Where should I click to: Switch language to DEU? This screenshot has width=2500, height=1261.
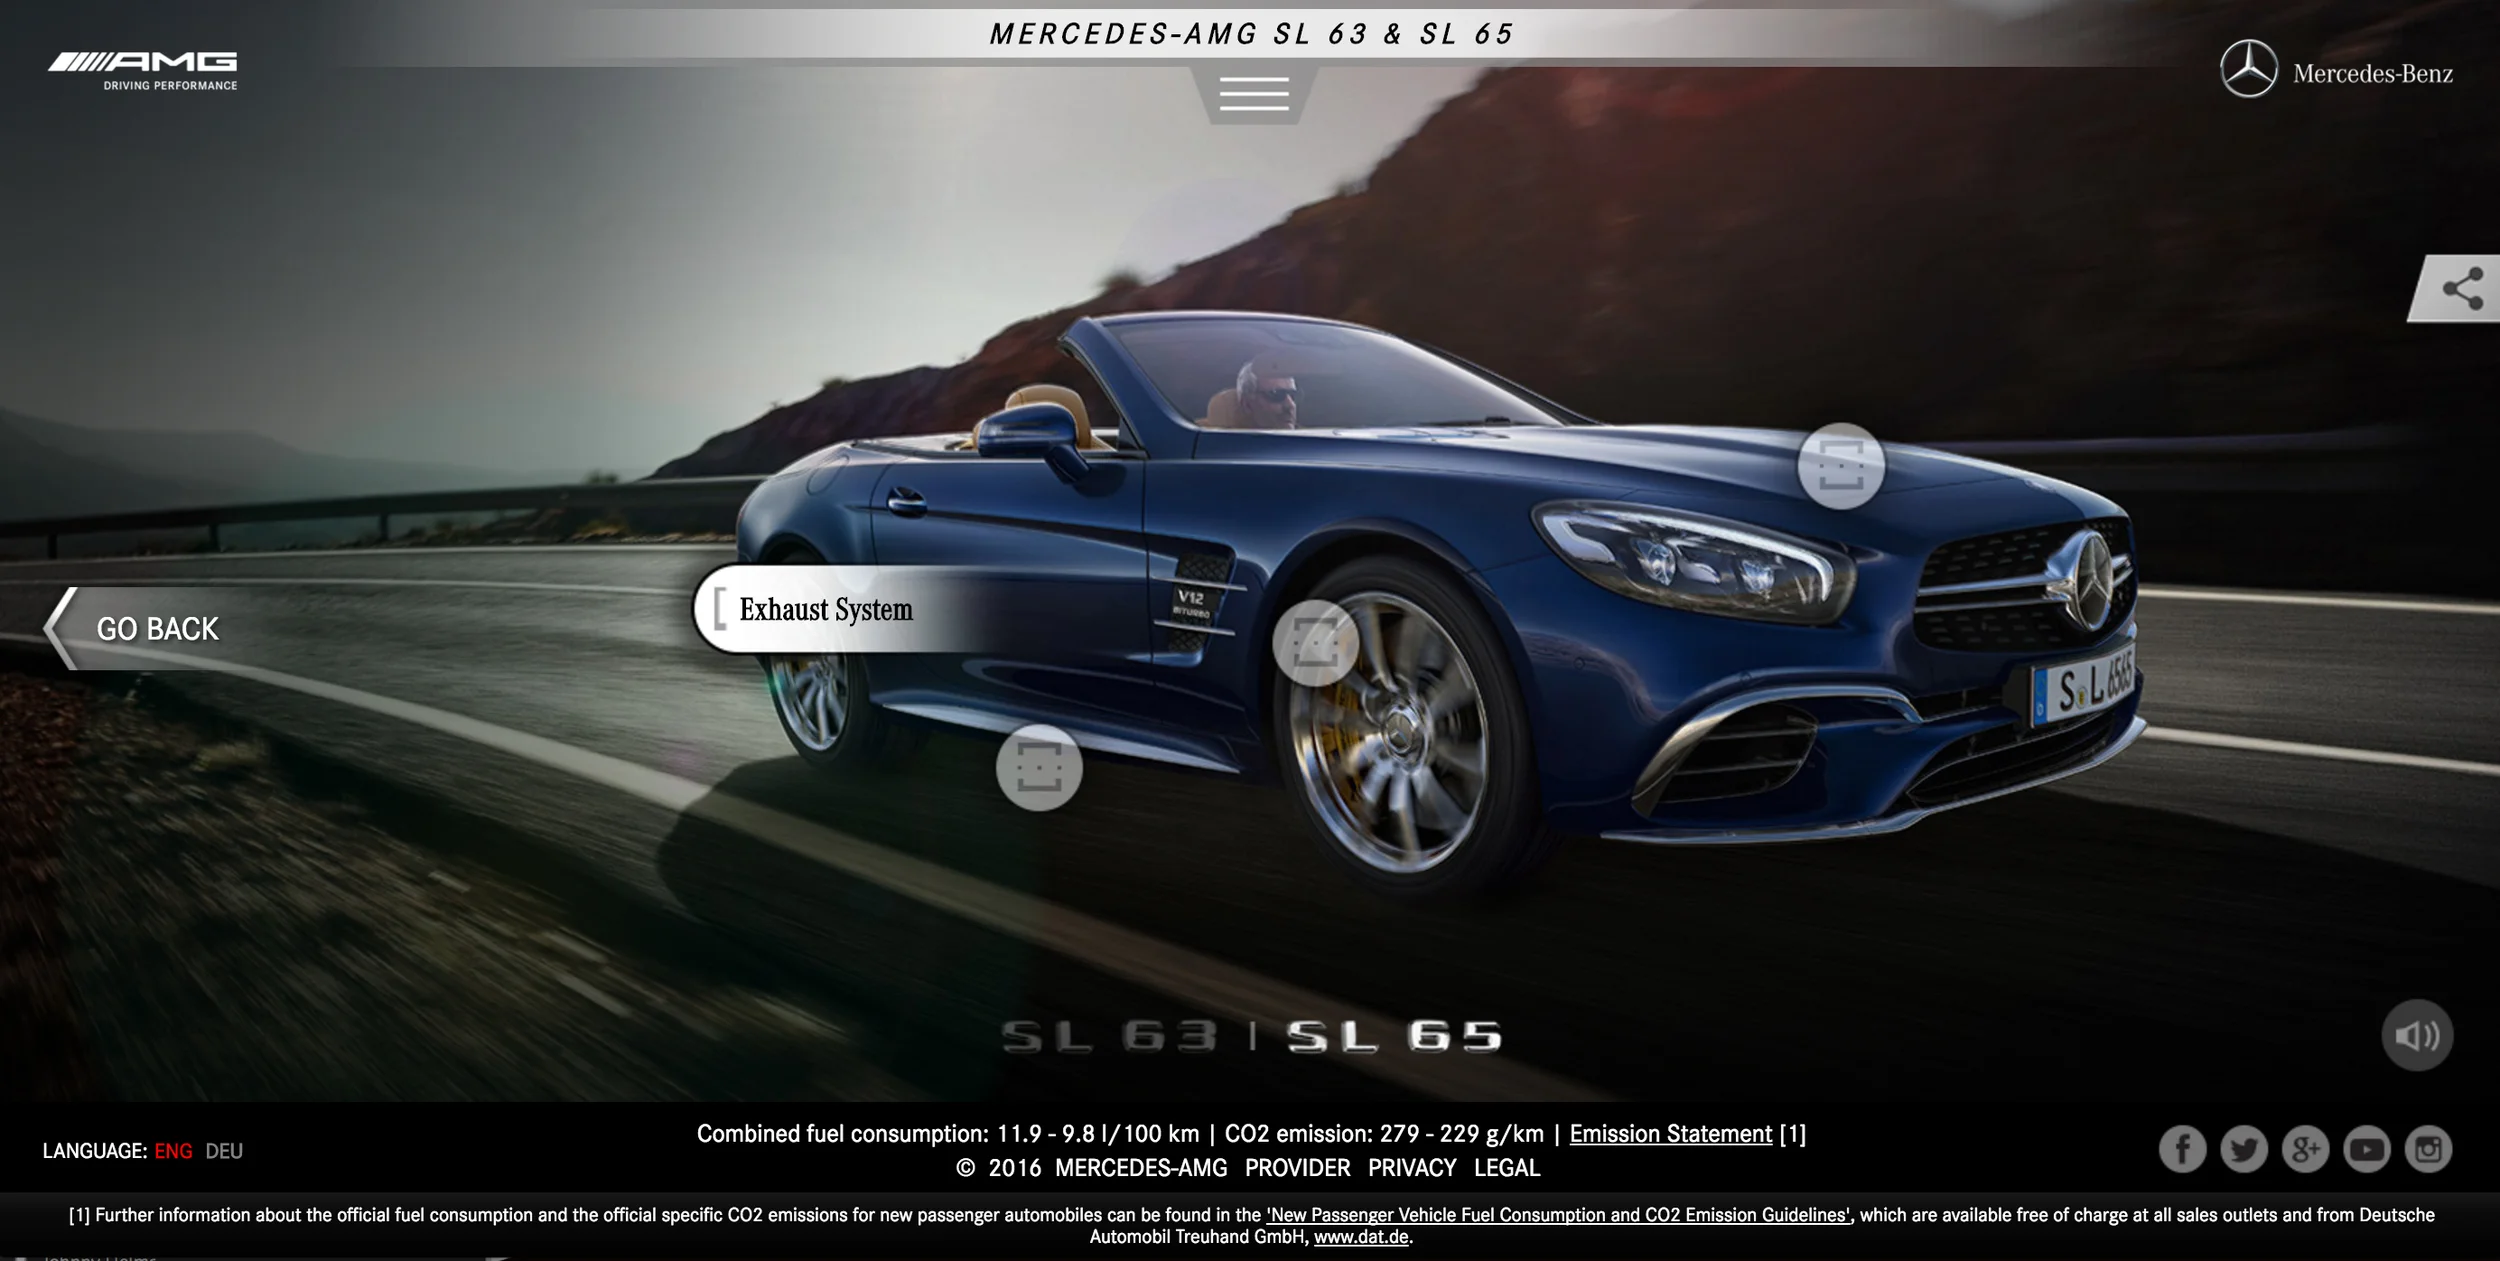(x=224, y=1151)
